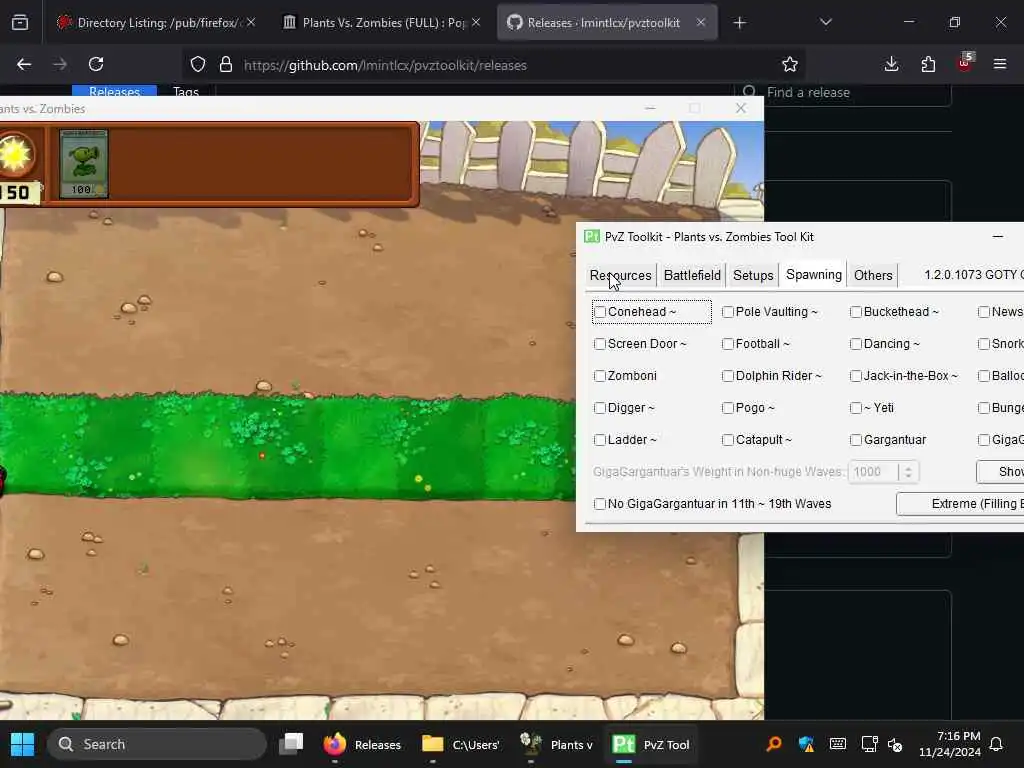The image size is (1024, 768).
Task: Toggle the Dolphin Rider checkbox
Action: pyautogui.click(x=728, y=376)
